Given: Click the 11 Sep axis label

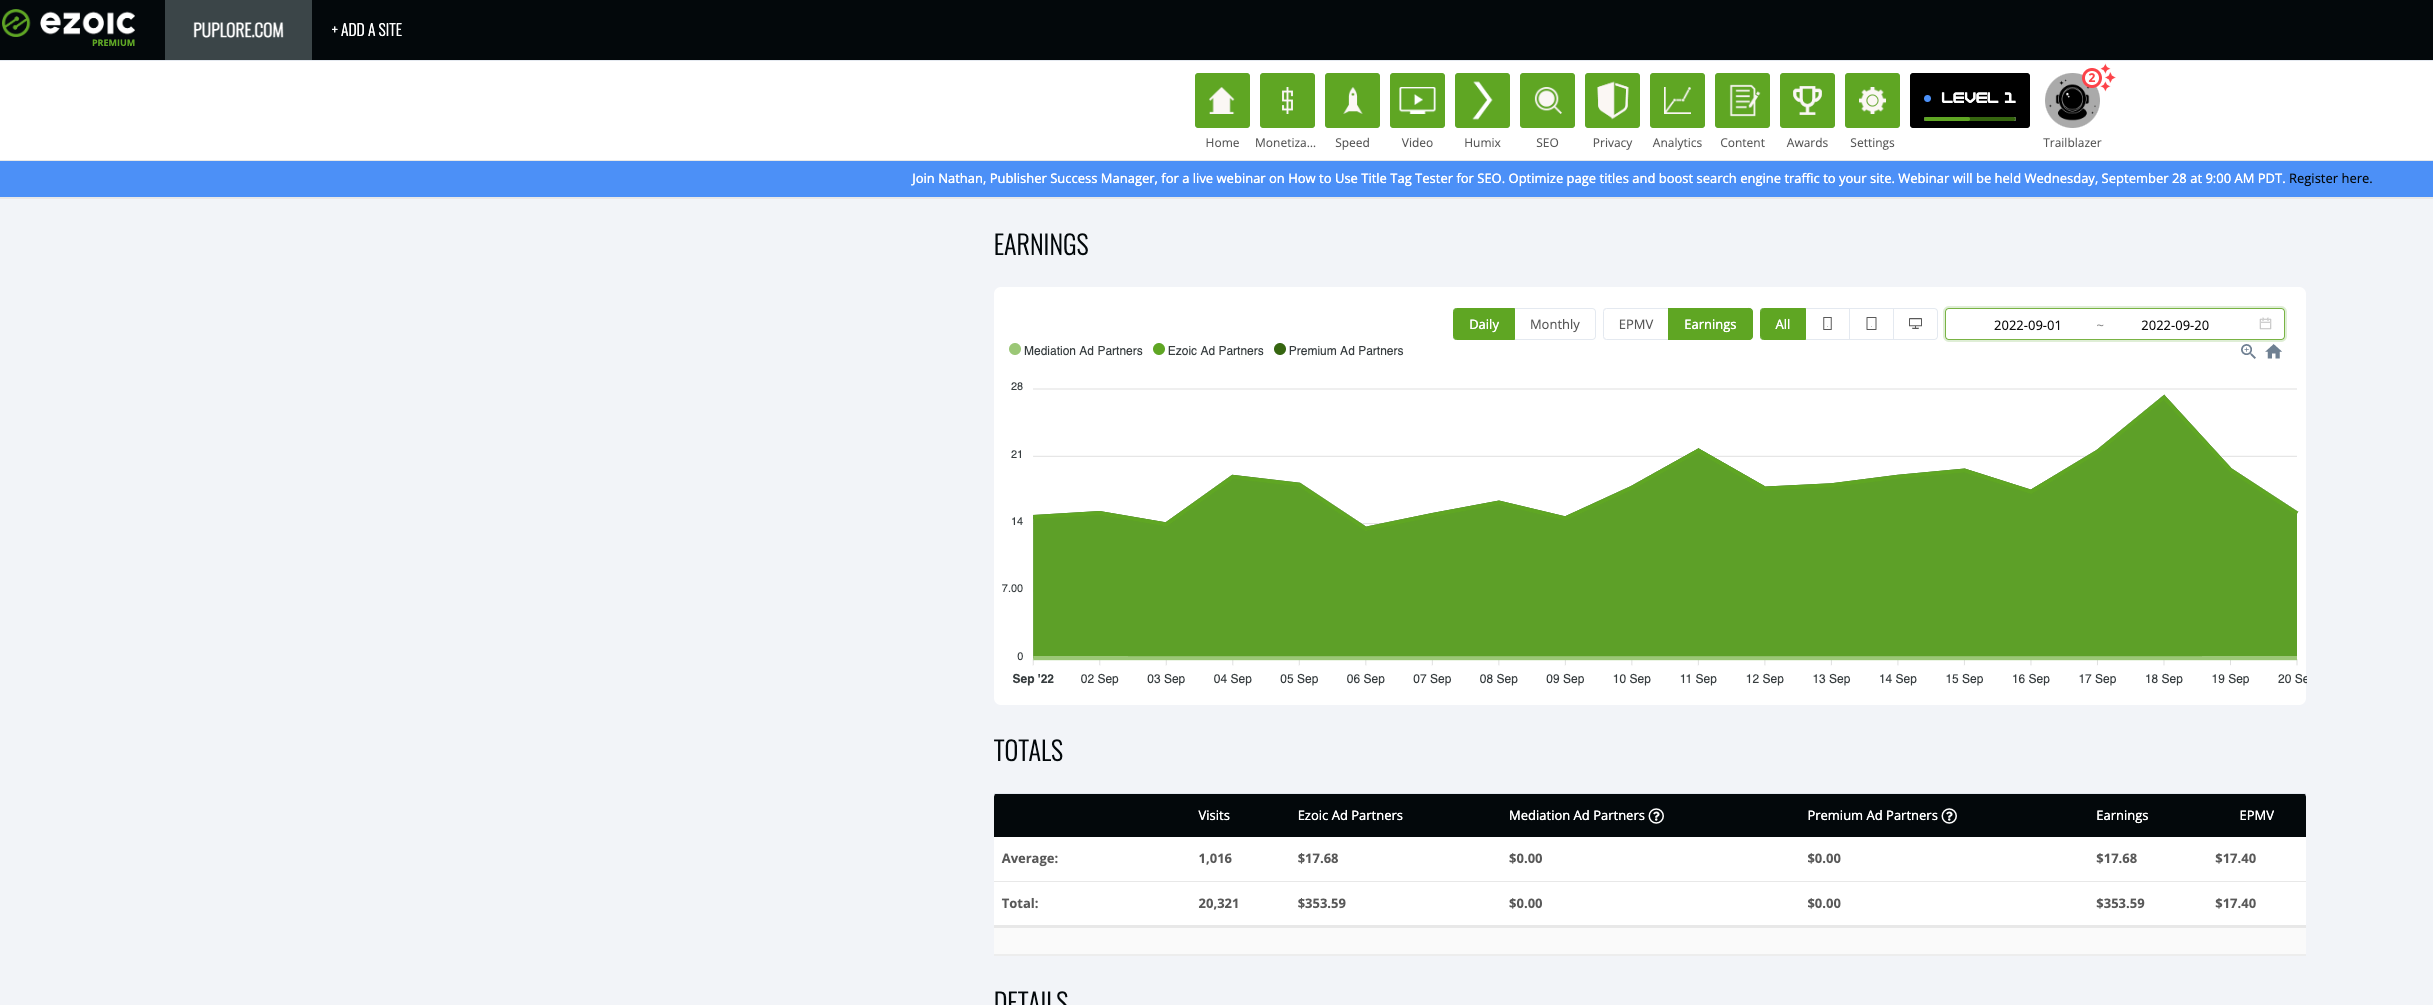Looking at the screenshot, I should (1698, 679).
